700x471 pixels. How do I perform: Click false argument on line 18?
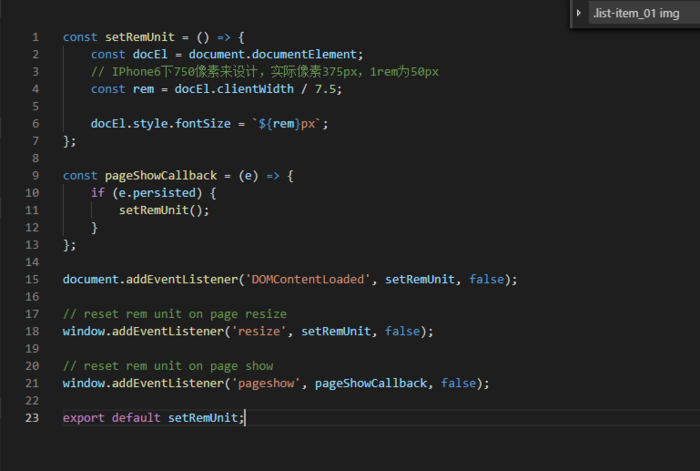coord(402,331)
